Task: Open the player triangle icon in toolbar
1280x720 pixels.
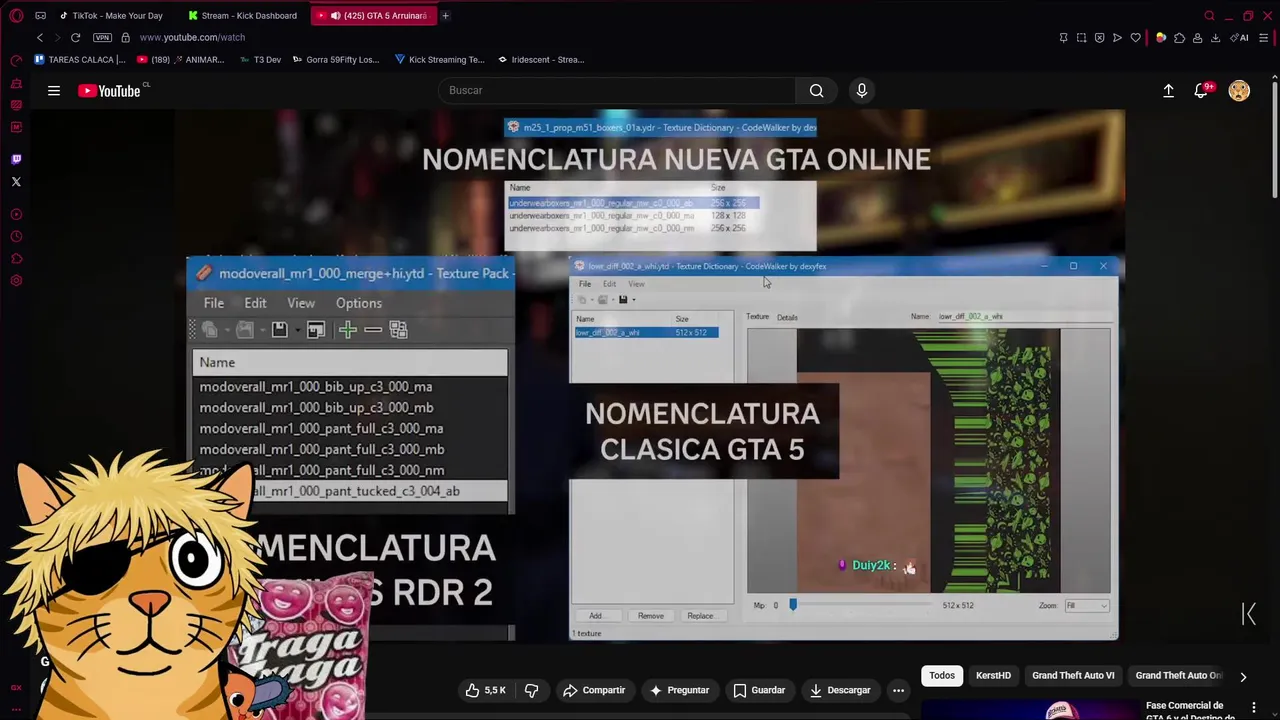Action: (1117, 38)
